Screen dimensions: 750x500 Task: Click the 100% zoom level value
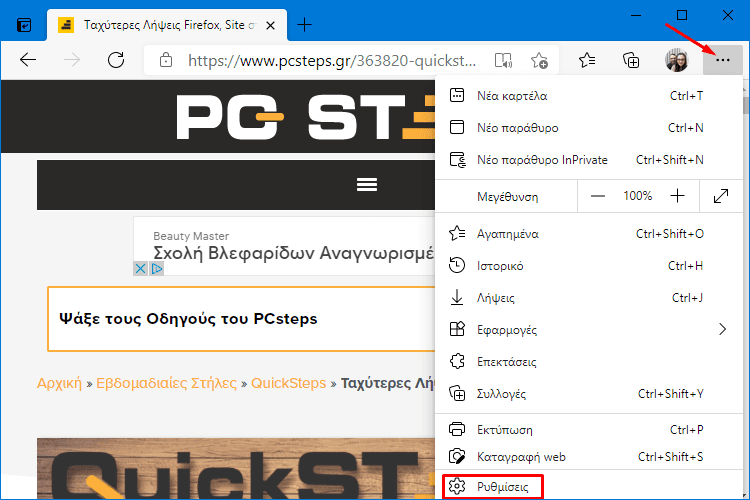click(x=637, y=196)
